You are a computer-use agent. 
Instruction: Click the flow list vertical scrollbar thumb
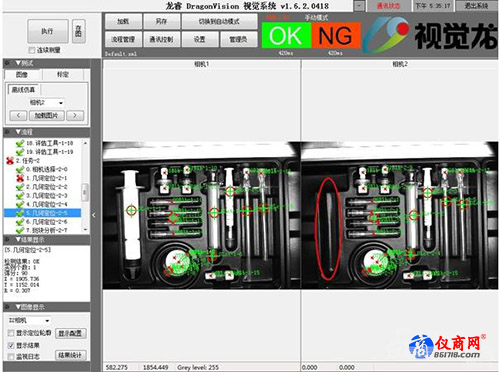click(85, 192)
